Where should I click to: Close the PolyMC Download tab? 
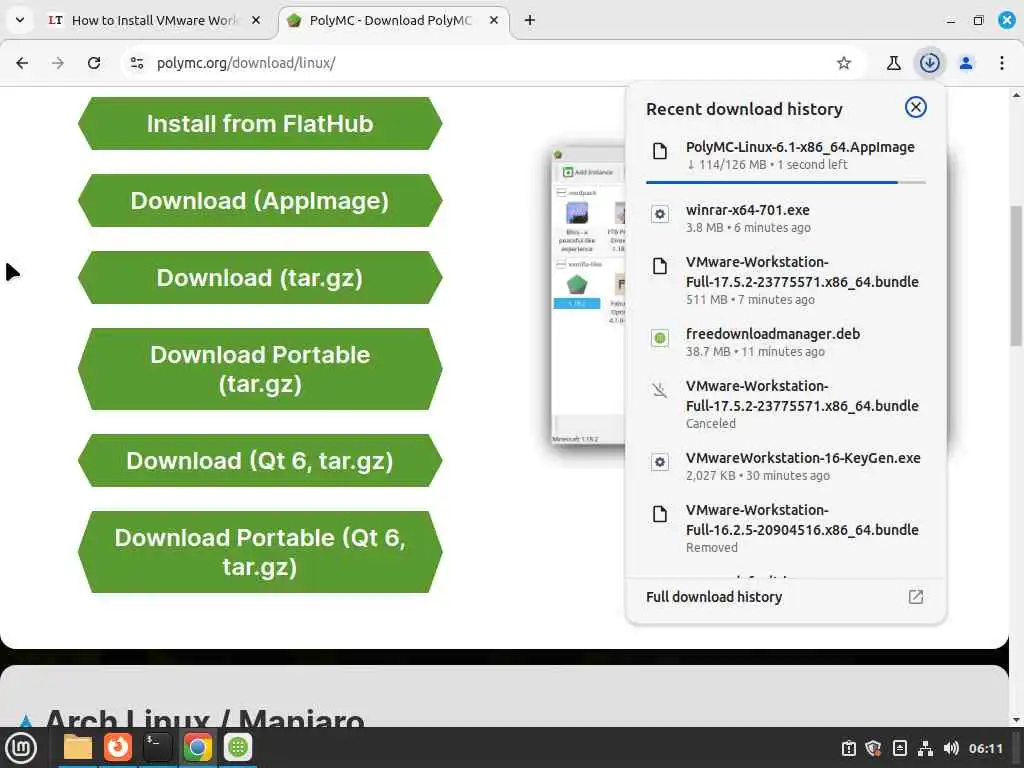point(494,20)
